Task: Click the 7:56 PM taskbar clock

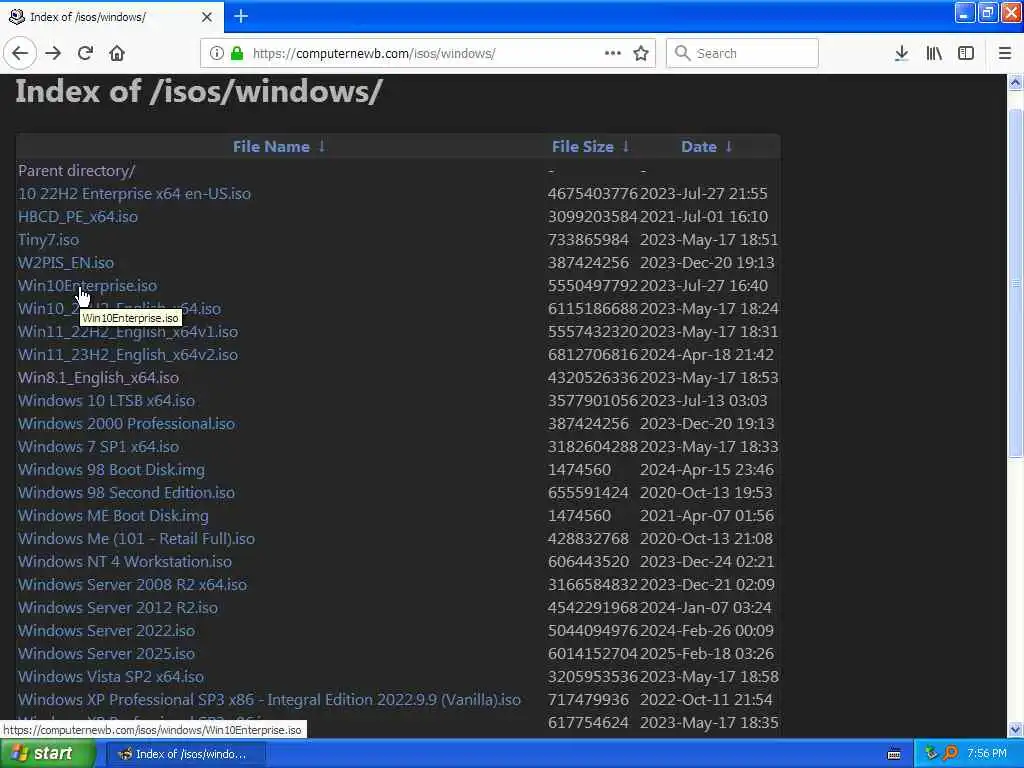Action: point(987,754)
